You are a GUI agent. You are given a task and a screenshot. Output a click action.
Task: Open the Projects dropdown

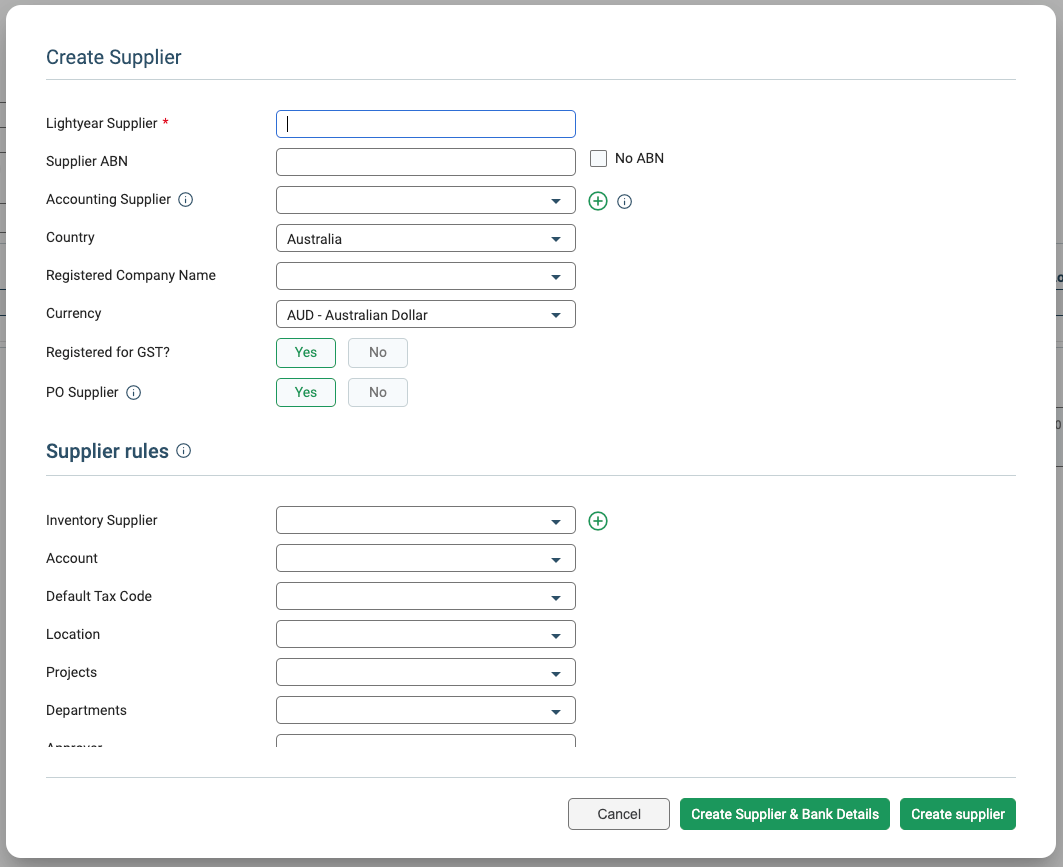pos(426,672)
